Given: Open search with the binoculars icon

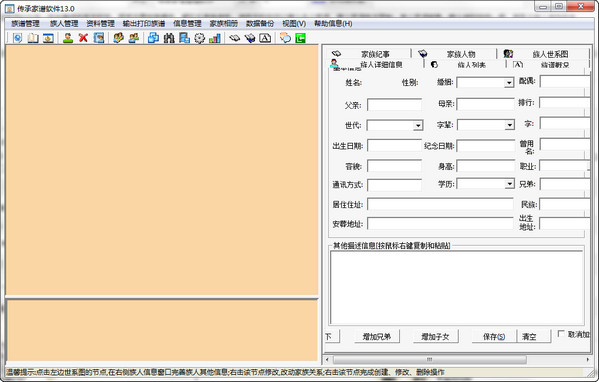Looking at the screenshot, I should click(x=169, y=38).
